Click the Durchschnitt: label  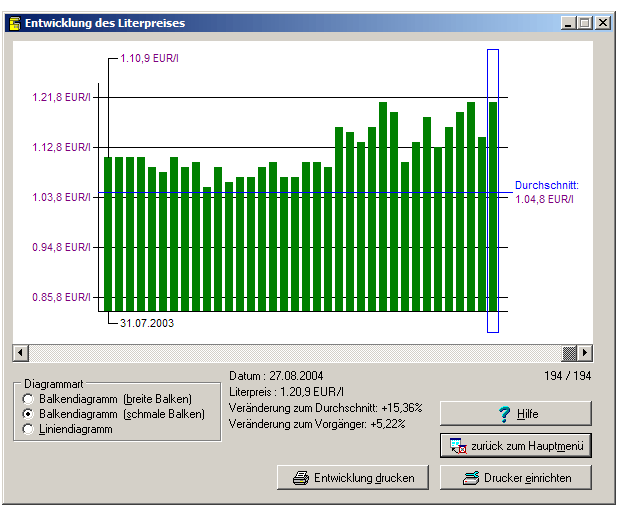pos(547,185)
